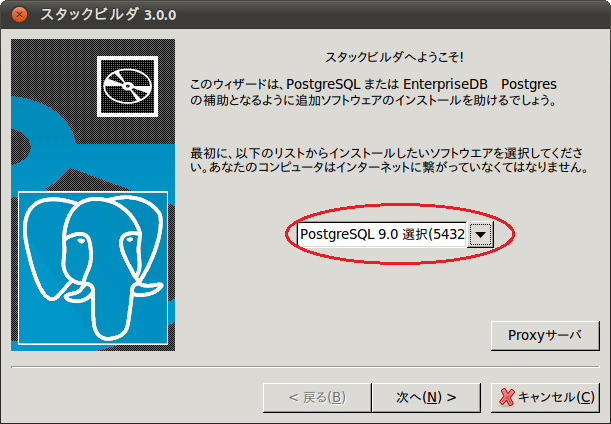
Task: Click the CD disc icon in the side banner
Action: [x=127, y=87]
